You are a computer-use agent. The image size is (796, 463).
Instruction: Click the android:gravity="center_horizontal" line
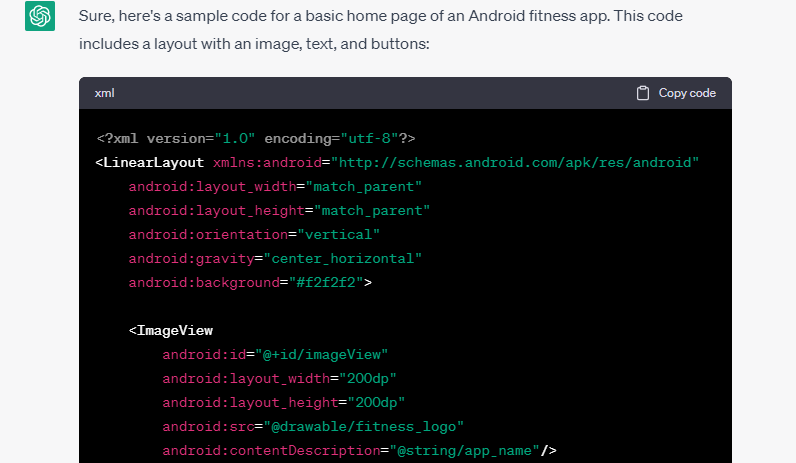click(x=275, y=258)
